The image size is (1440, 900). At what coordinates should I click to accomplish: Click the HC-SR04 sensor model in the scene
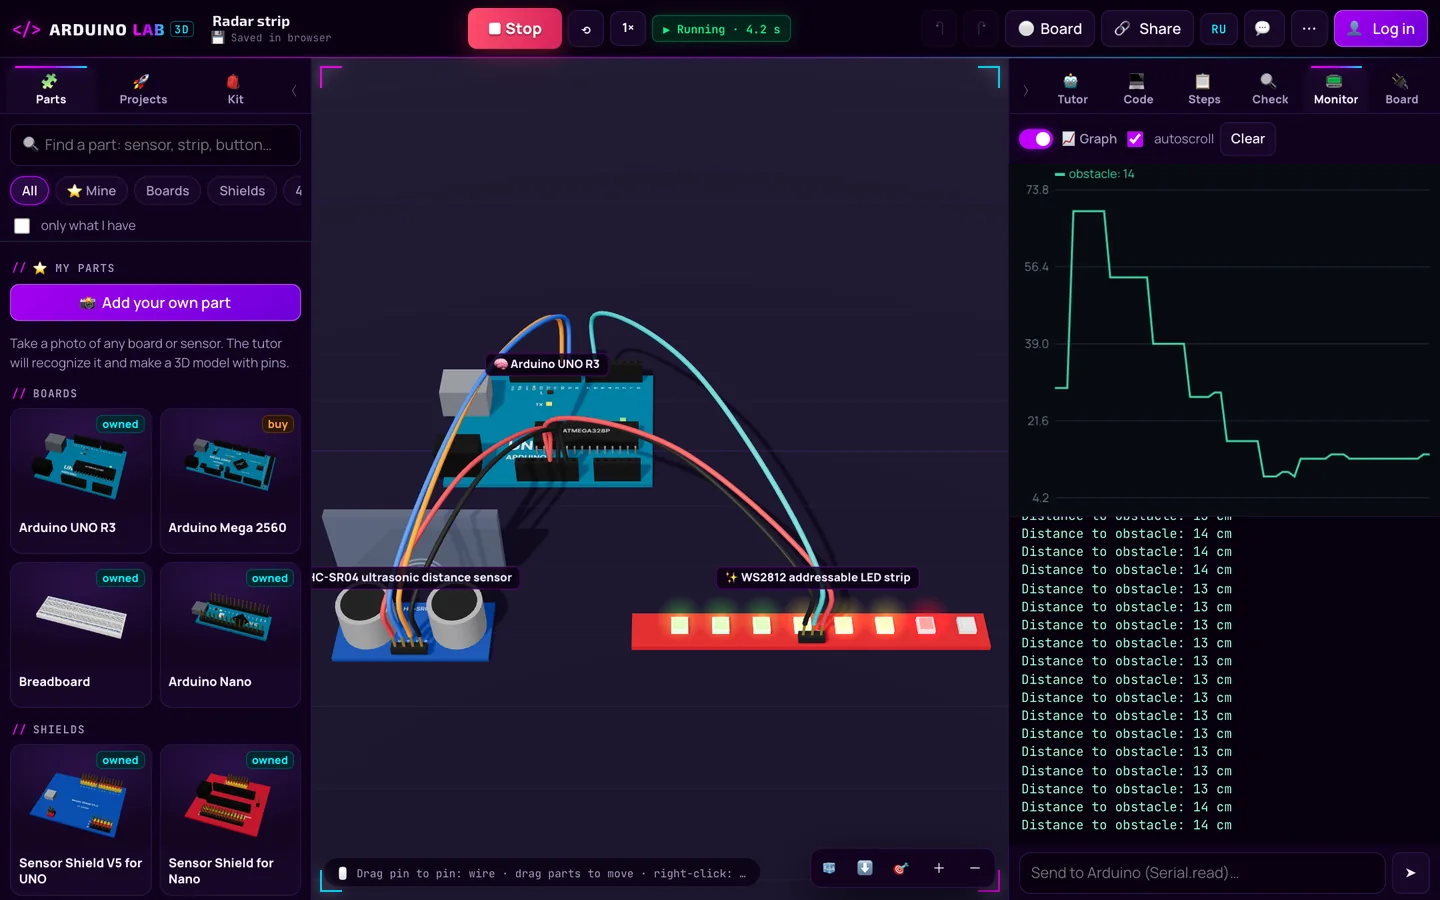[412, 622]
